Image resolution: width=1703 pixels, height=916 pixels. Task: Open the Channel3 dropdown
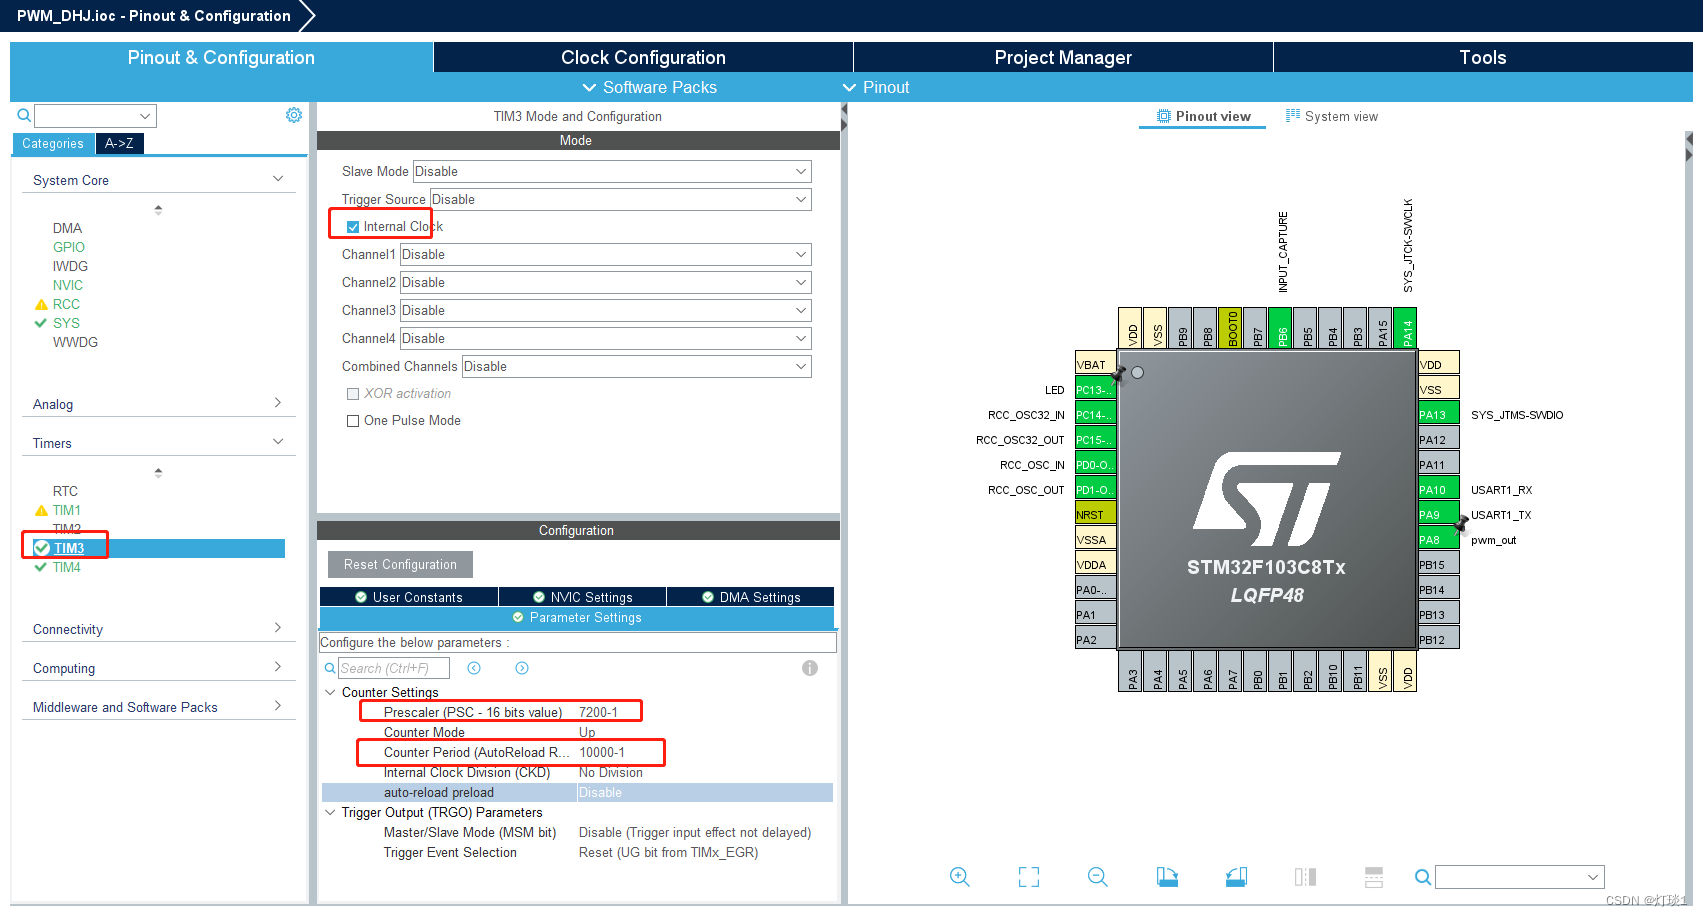[606, 310]
